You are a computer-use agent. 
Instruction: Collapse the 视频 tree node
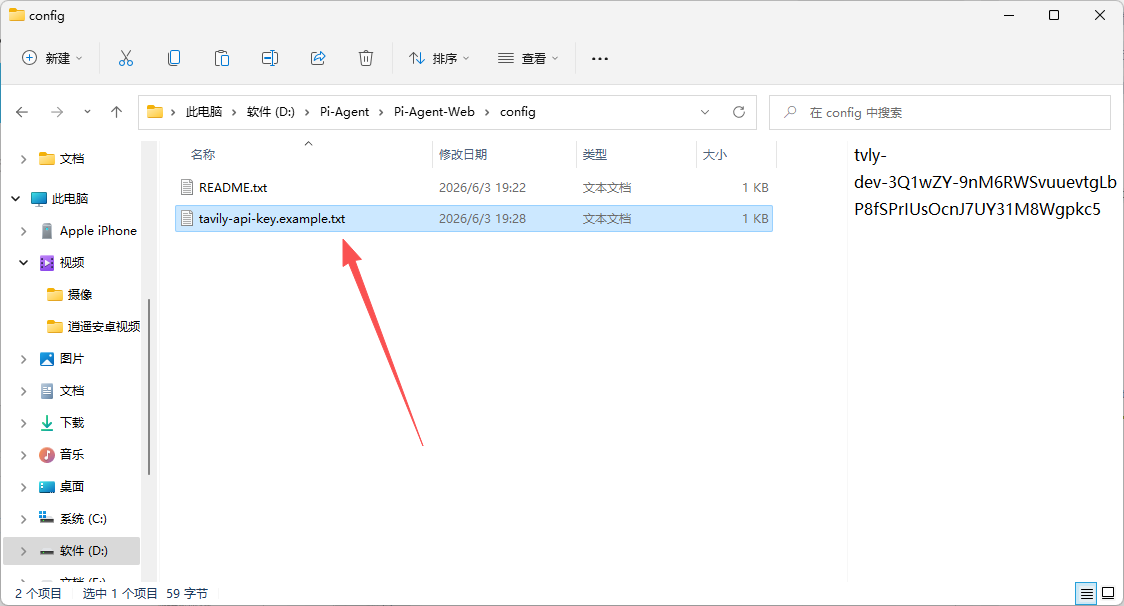pos(24,262)
